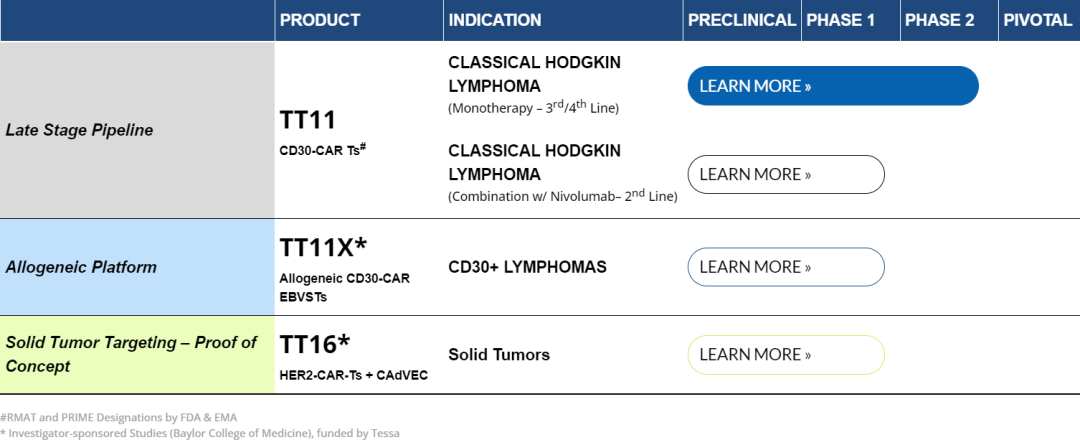Image resolution: width=1080 pixels, height=445 pixels.
Task: Click the PIVOTAL column header
Action: coord(1037,20)
